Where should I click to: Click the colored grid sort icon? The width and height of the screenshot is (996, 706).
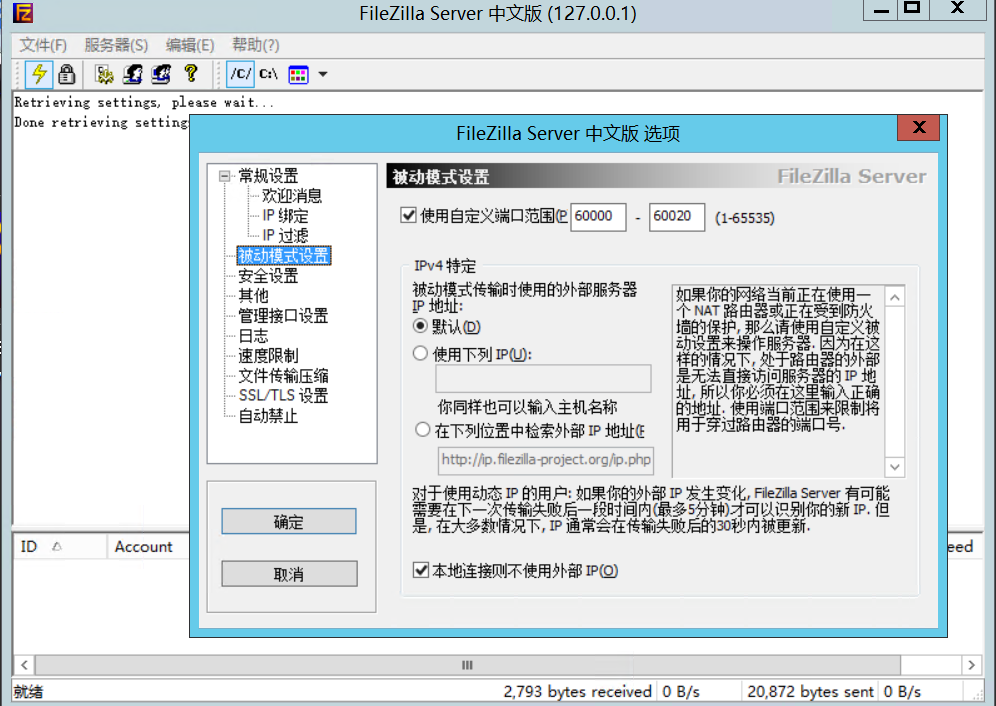point(299,74)
